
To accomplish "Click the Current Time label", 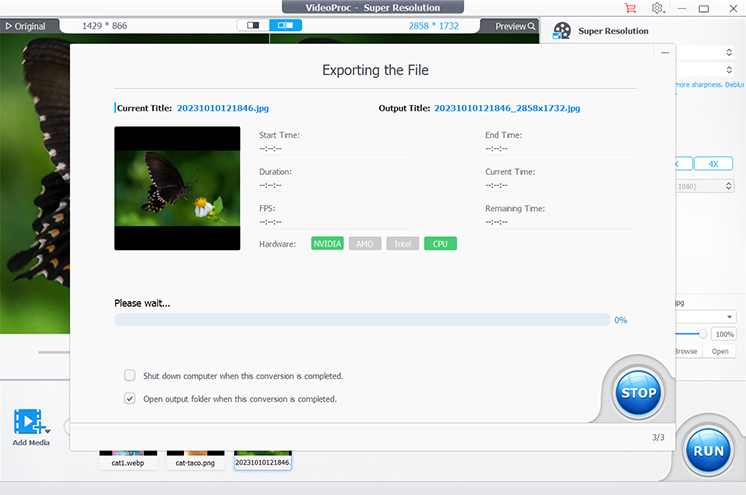I will [x=510, y=172].
